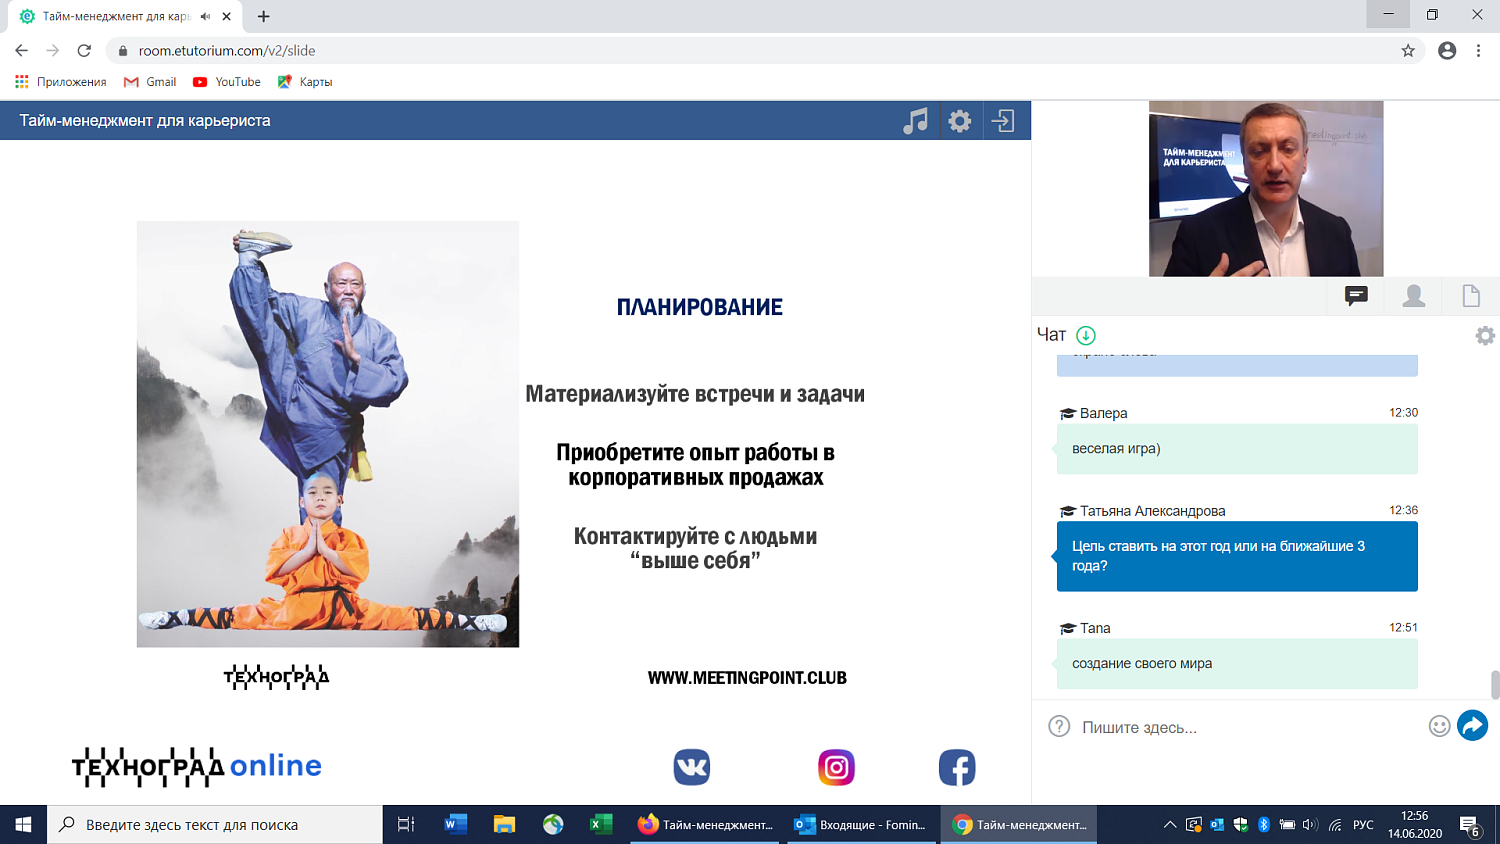Leave the room via the exit icon
This screenshot has width=1500, height=844.
point(1004,120)
